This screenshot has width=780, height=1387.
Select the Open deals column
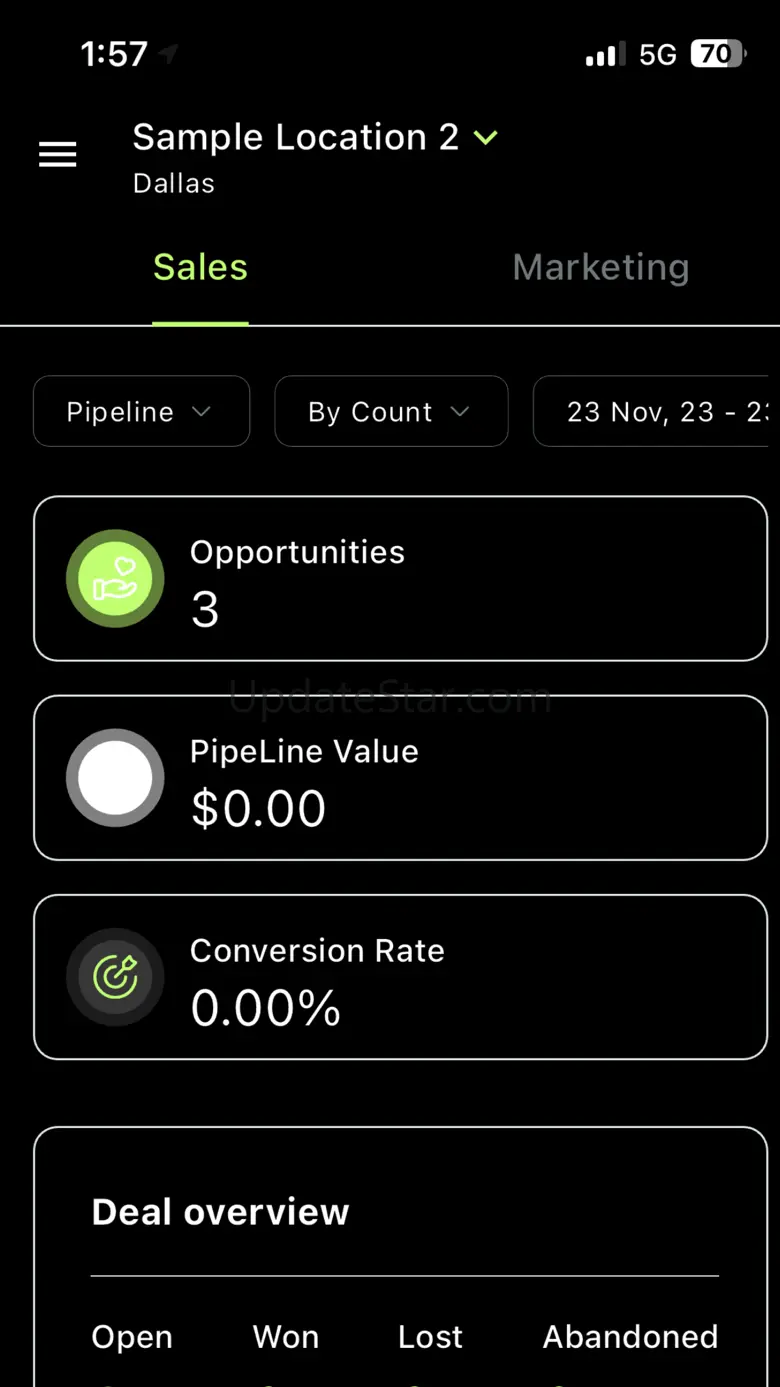(132, 1337)
